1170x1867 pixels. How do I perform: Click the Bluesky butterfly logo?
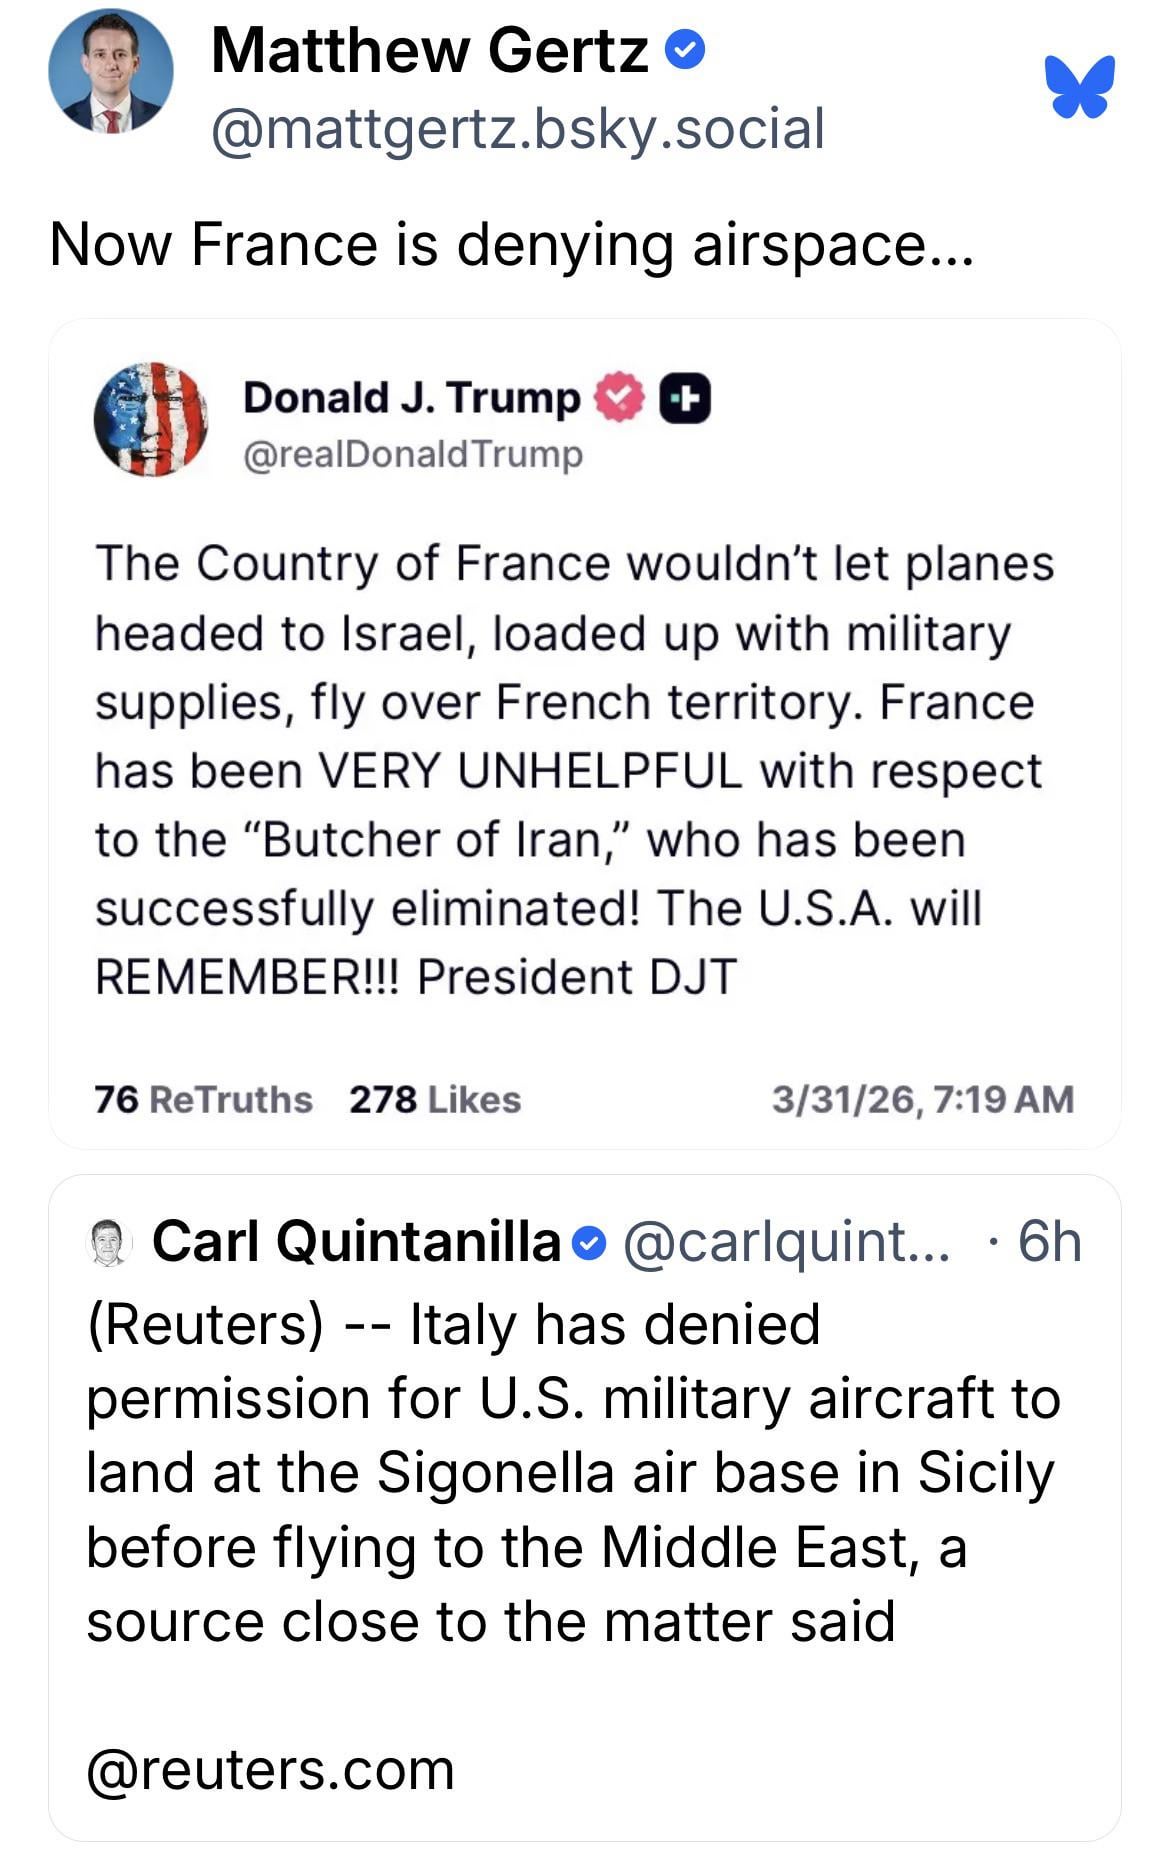click(x=1079, y=87)
